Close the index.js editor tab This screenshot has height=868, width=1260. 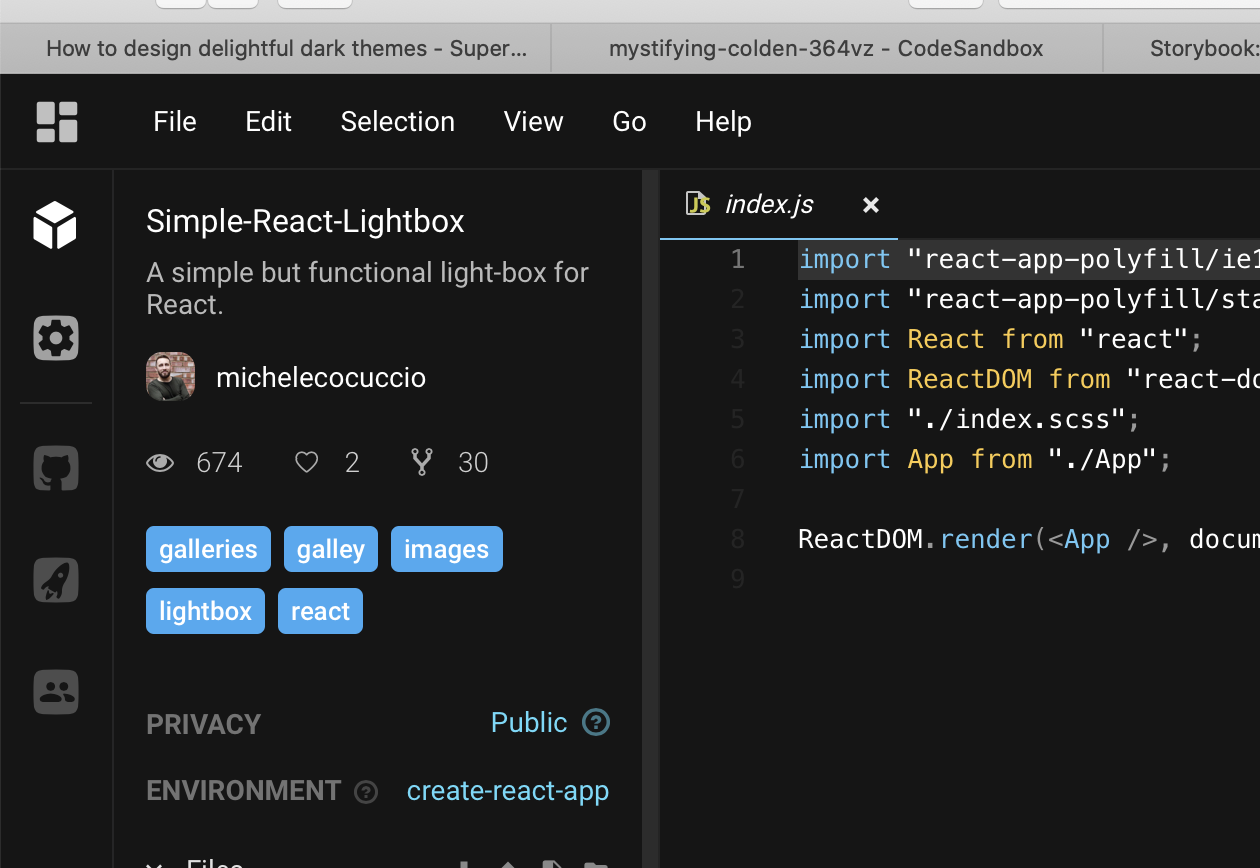(871, 205)
